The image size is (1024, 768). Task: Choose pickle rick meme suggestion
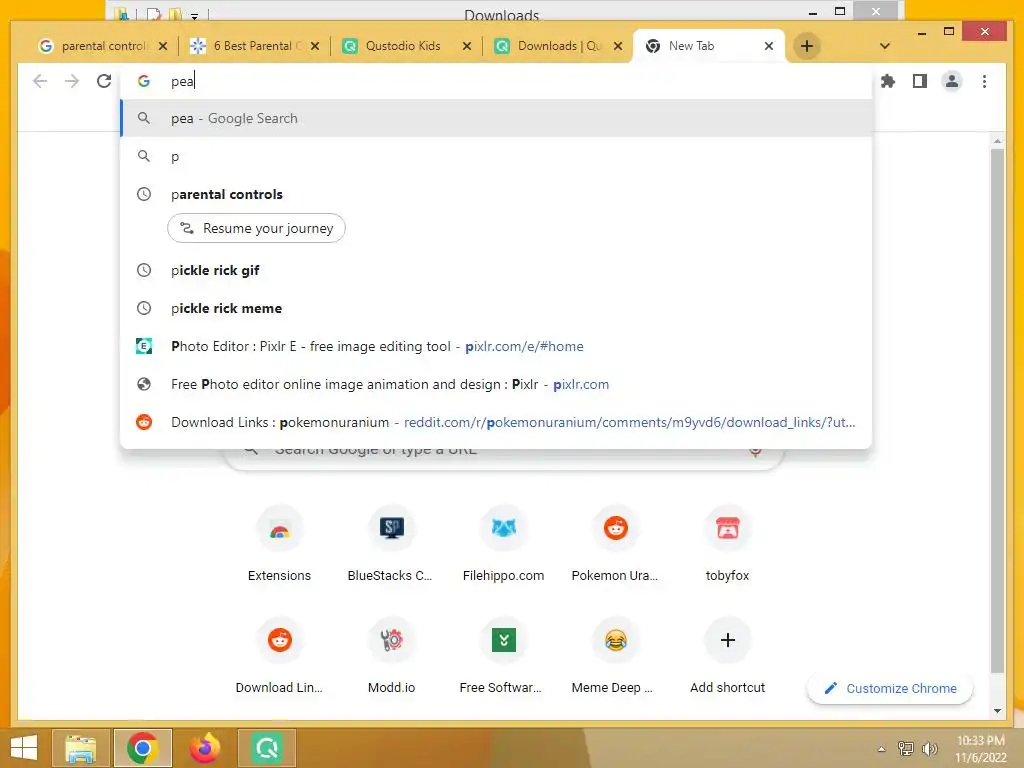coord(496,308)
